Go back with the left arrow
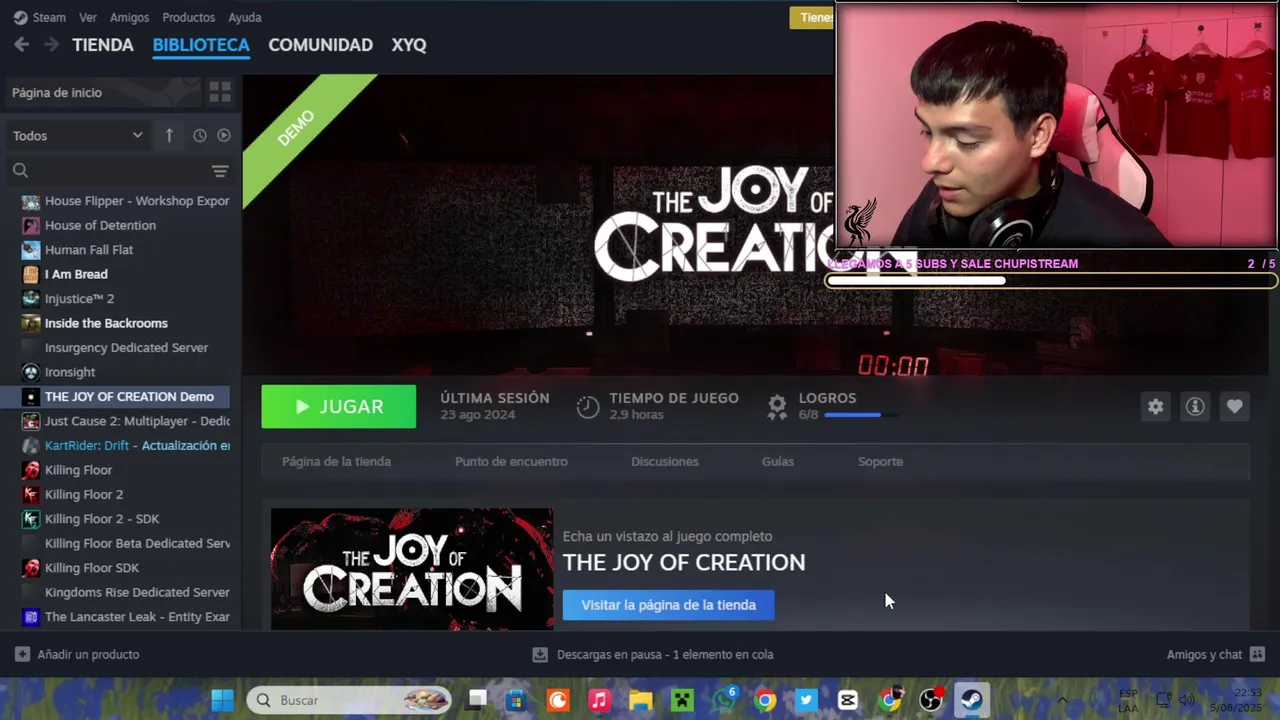Screen dimensions: 1280x720 [x=21, y=45]
